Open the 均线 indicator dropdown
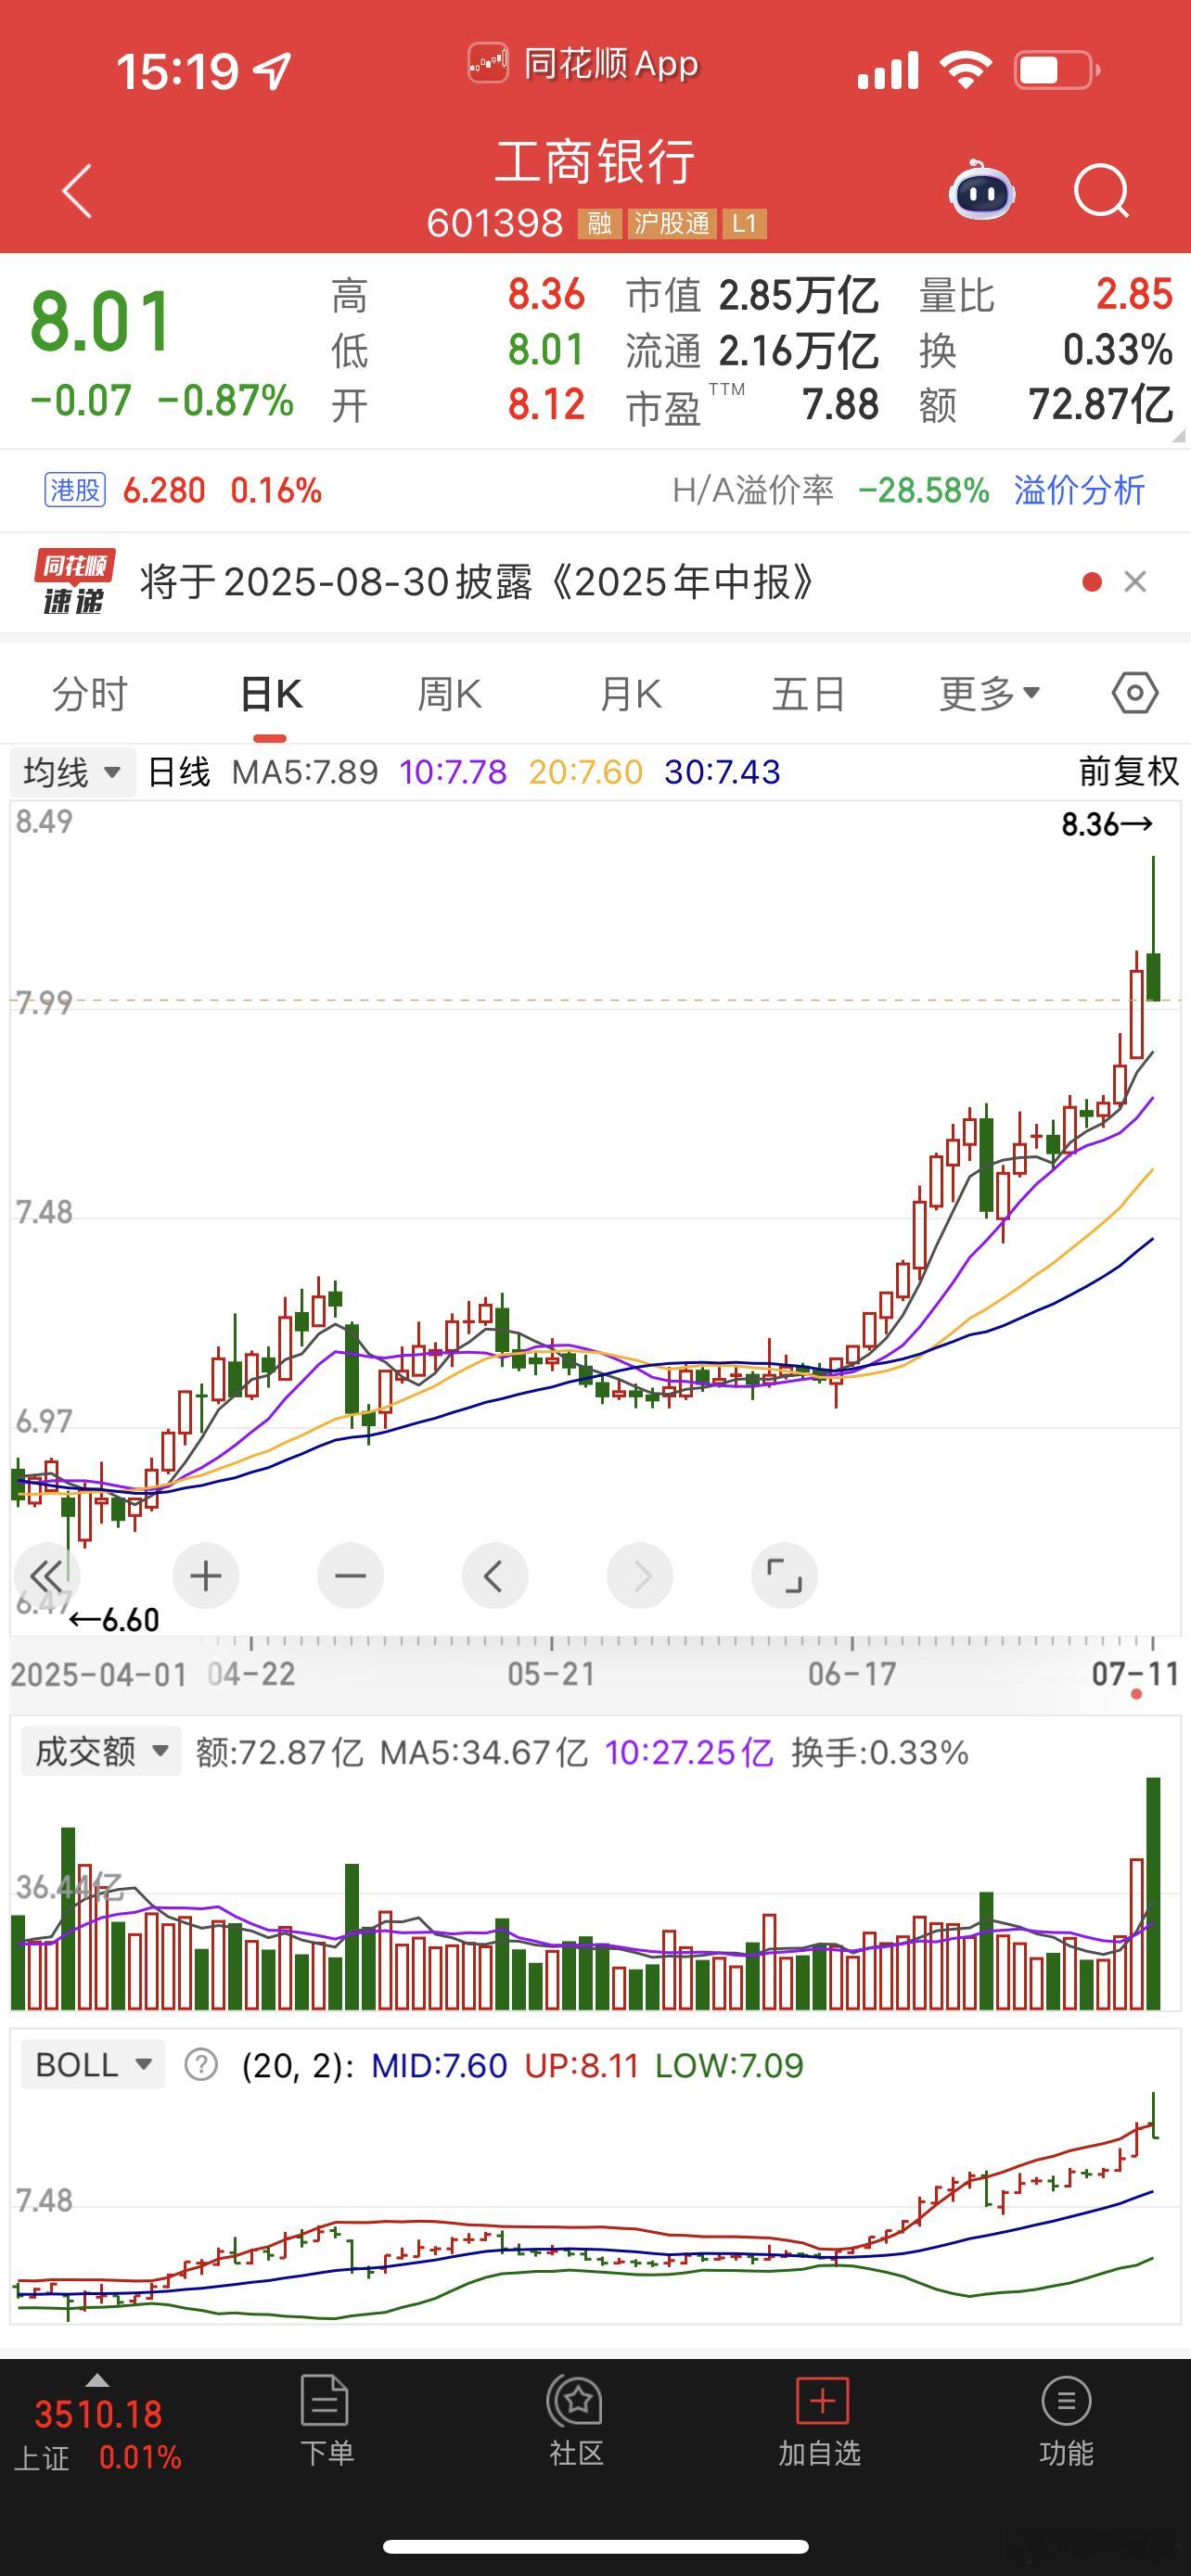The width and height of the screenshot is (1191, 2576). [72, 772]
